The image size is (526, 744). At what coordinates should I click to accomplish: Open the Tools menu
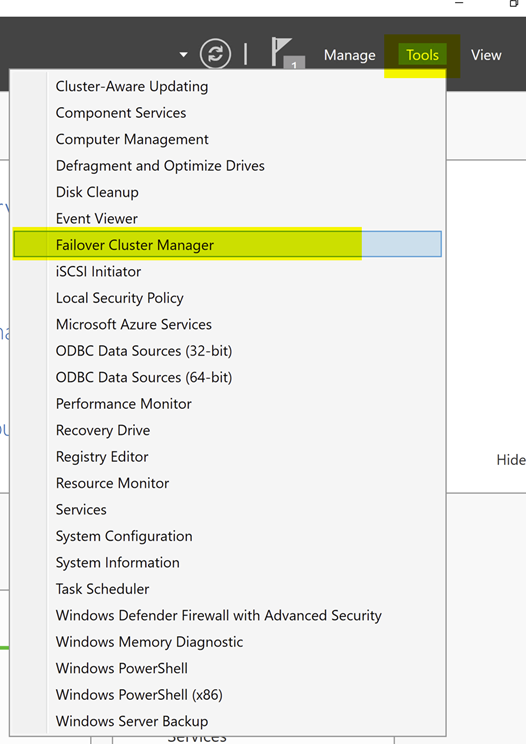pyautogui.click(x=422, y=55)
